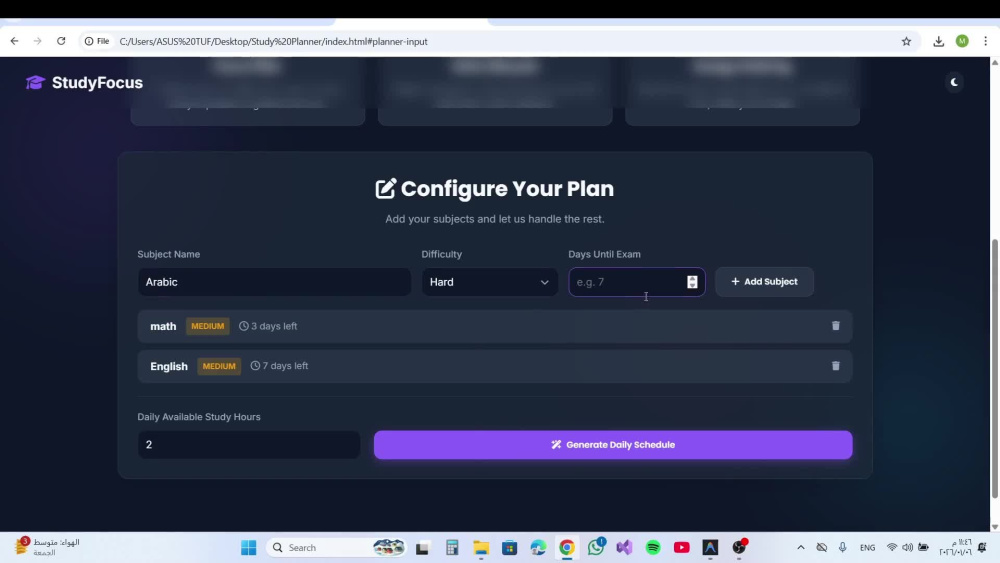The width and height of the screenshot is (1000, 563).
Task: Open the taskbar clock and date
Action: (x=955, y=547)
